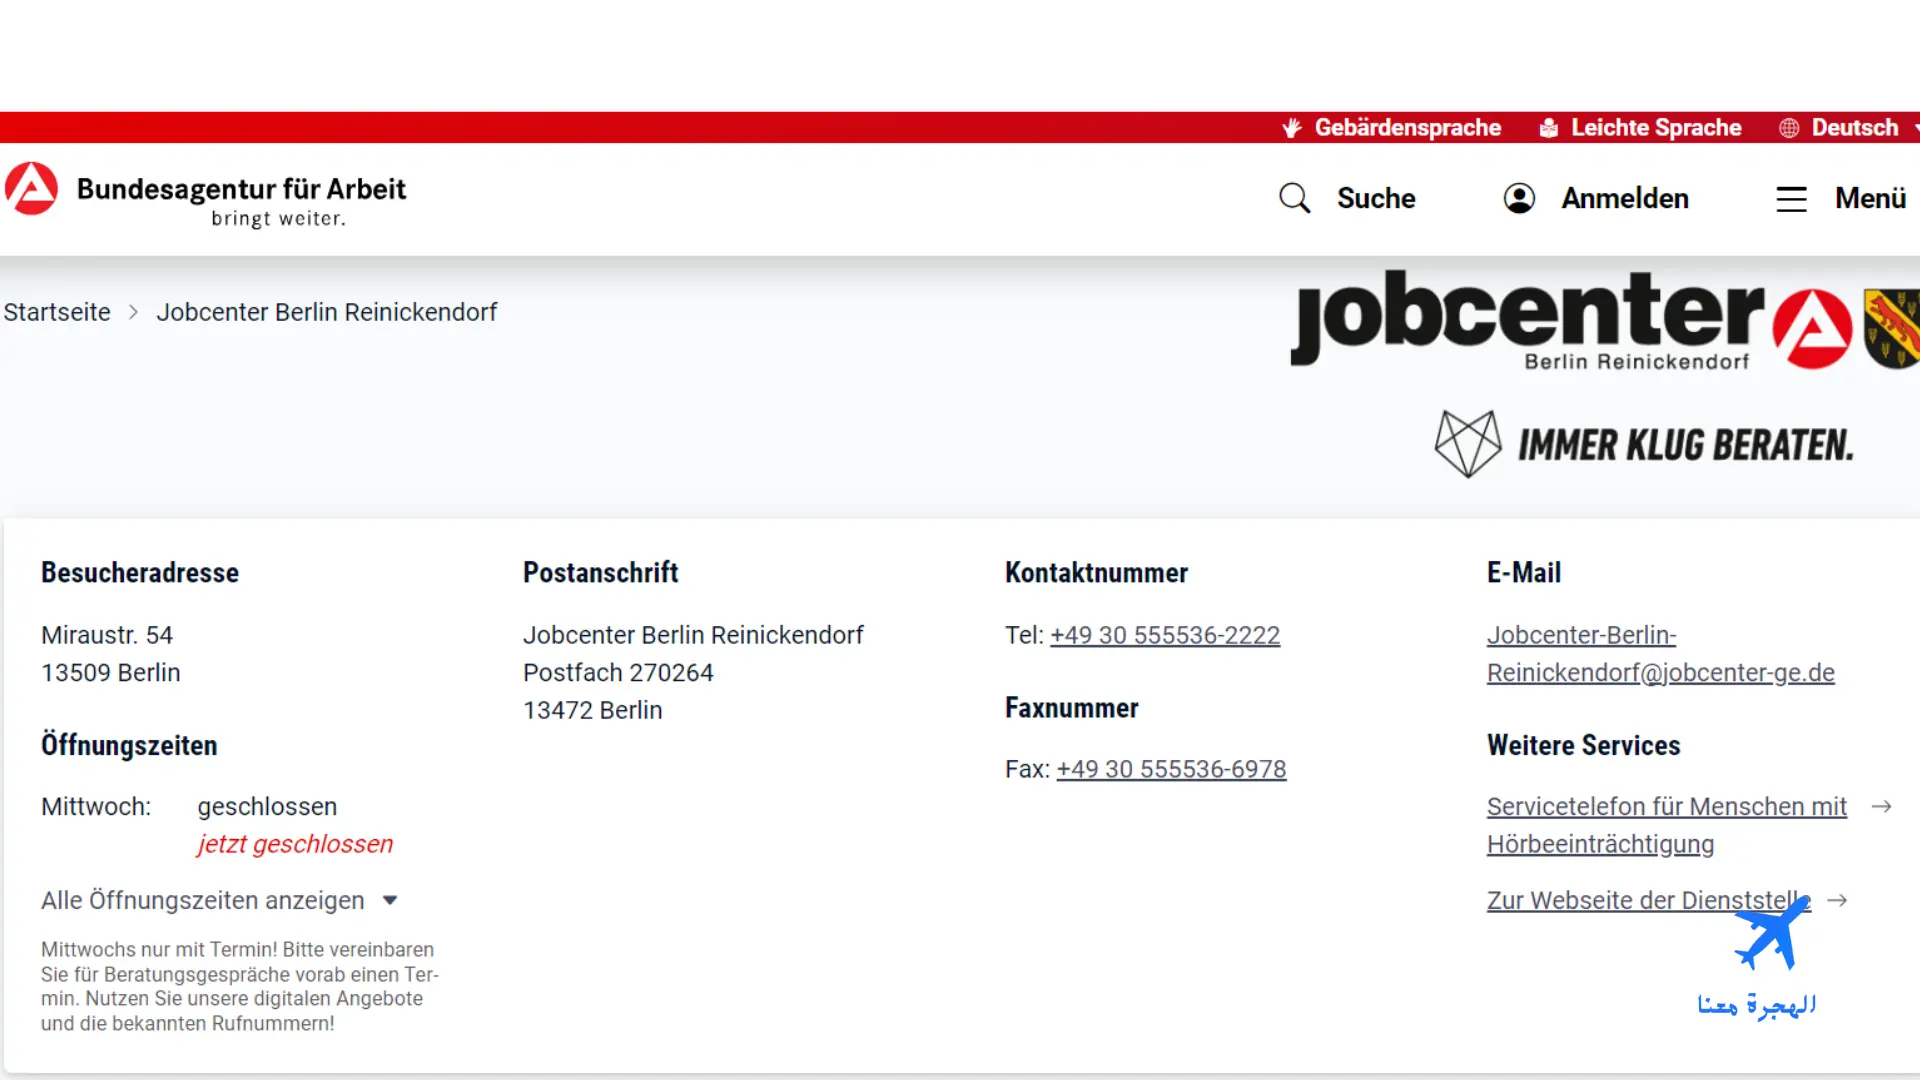Click the text 13472 Berlin
This screenshot has width=1920, height=1080.
(592, 710)
